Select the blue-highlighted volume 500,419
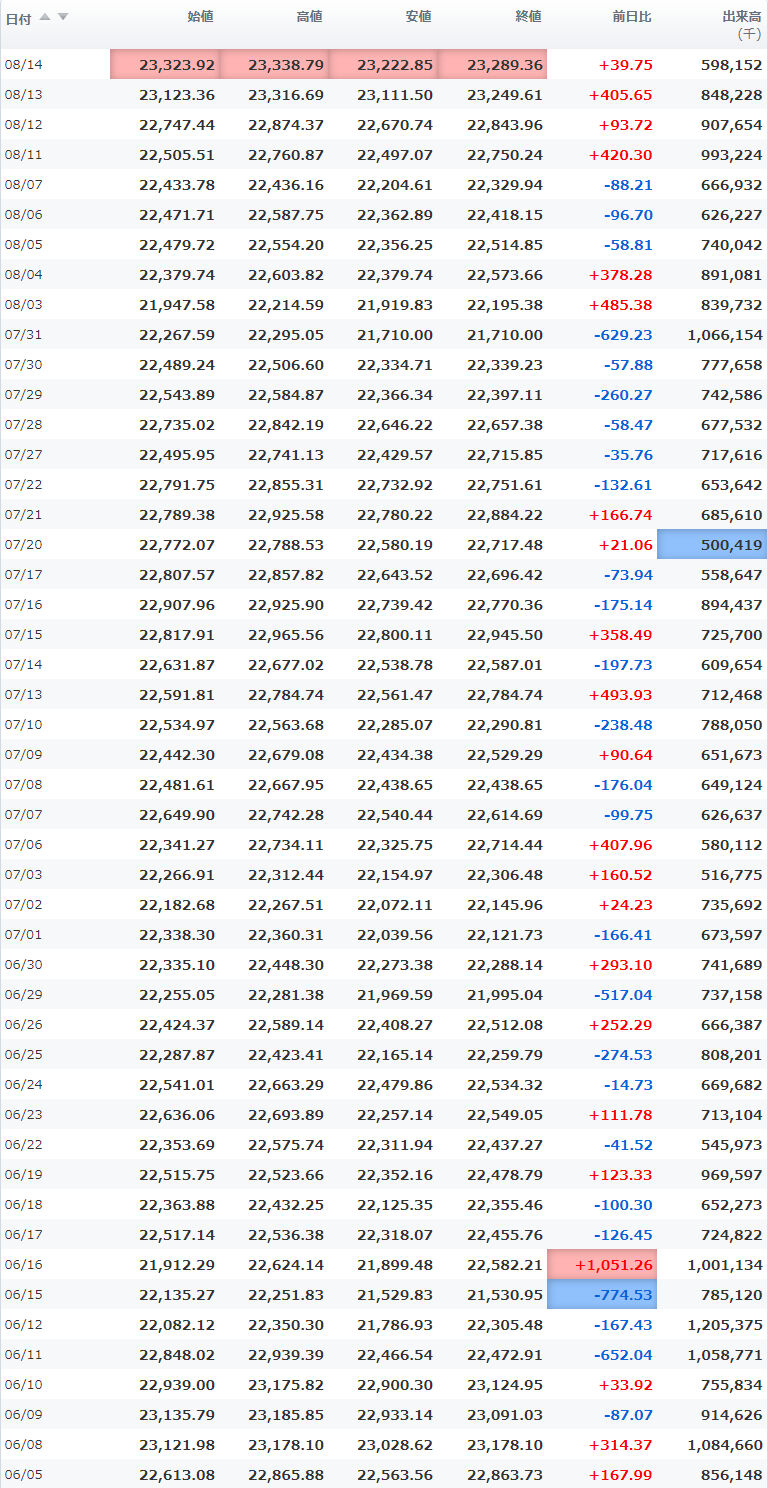Screen dimensions: 768x1488 coord(712,544)
